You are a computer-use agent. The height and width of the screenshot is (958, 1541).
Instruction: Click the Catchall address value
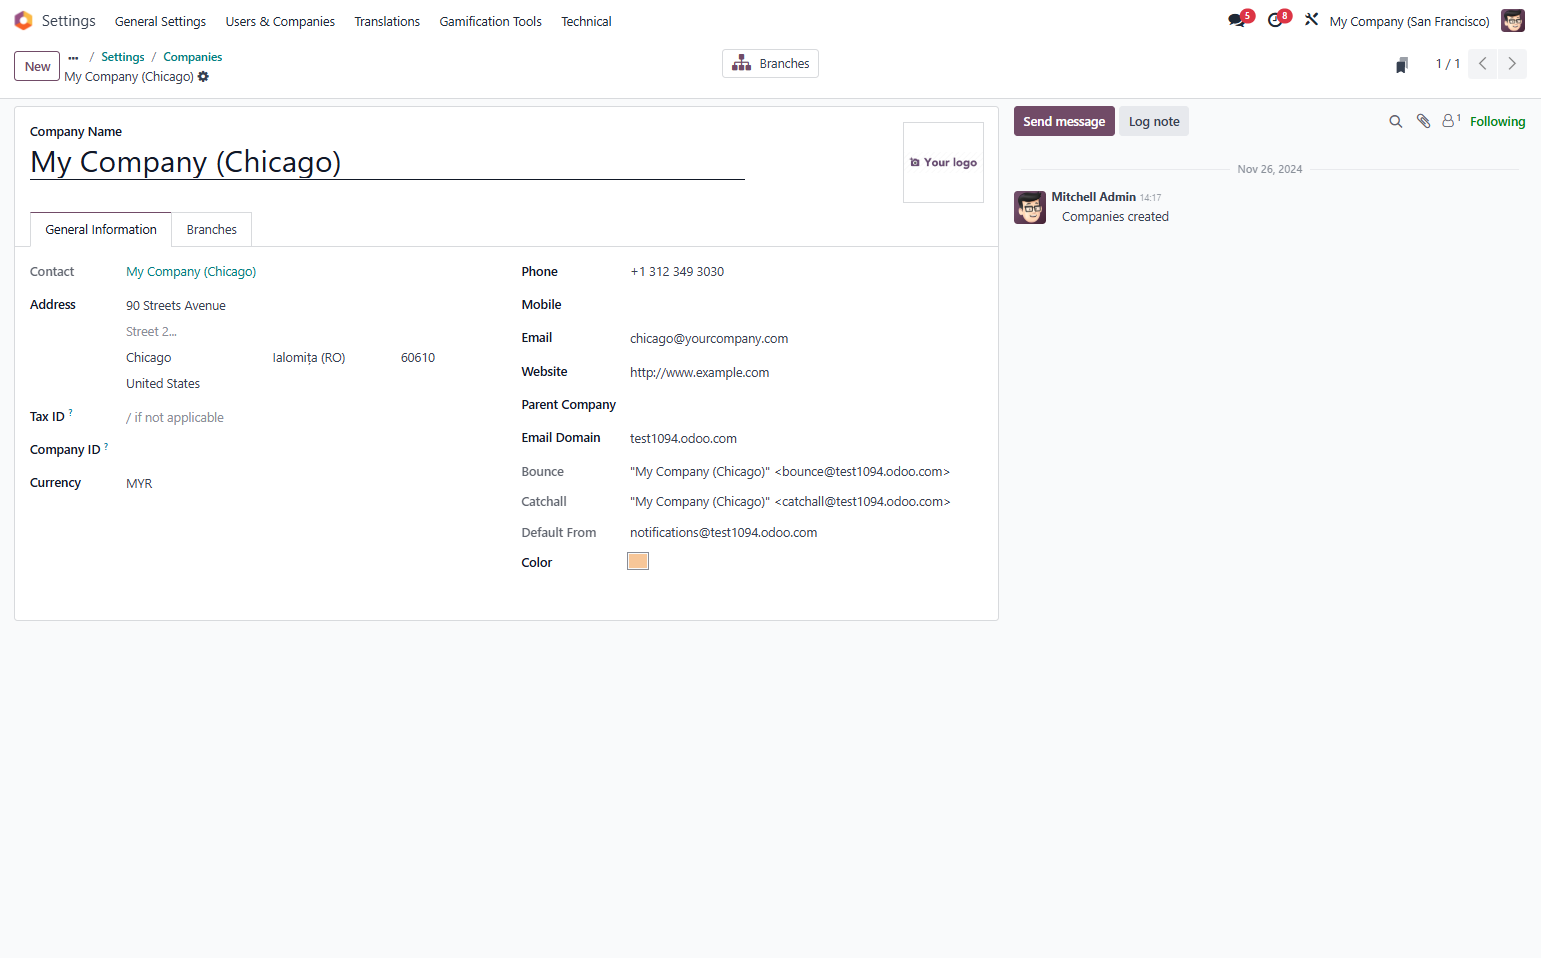(x=790, y=502)
